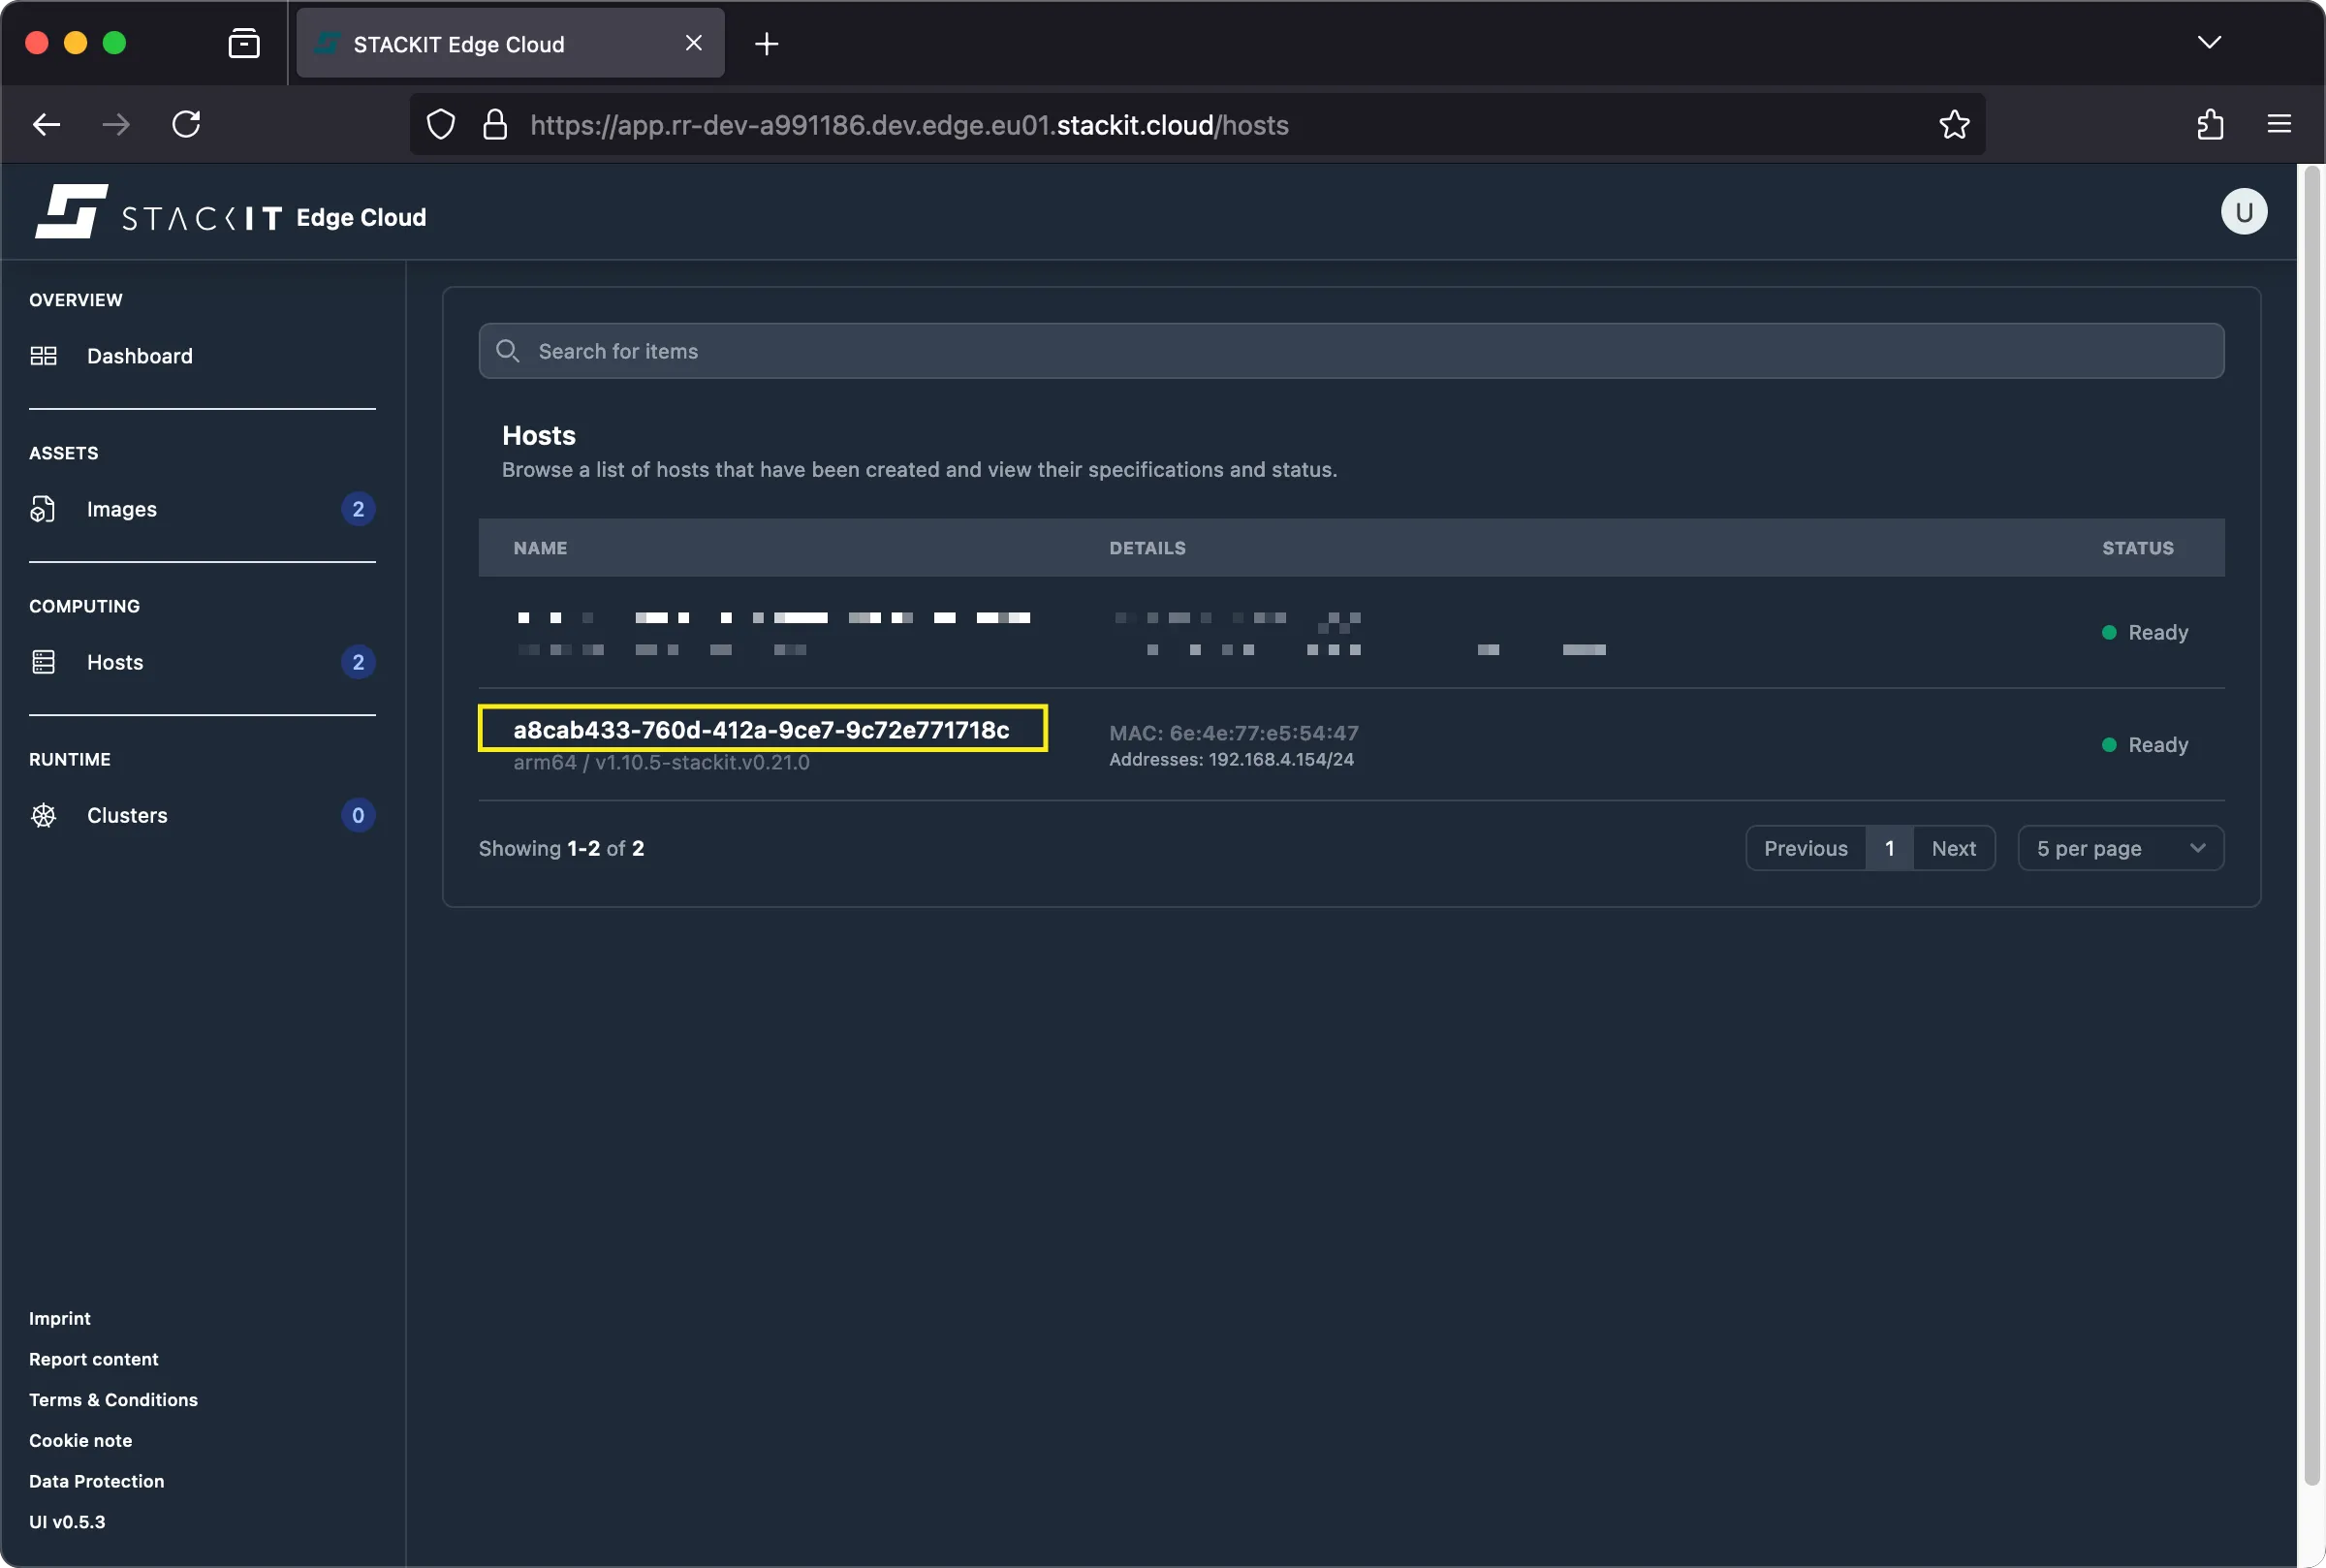This screenshot has width=2326, height=1568.
Task: Expand the tab list chevron
Action: 2209,42
